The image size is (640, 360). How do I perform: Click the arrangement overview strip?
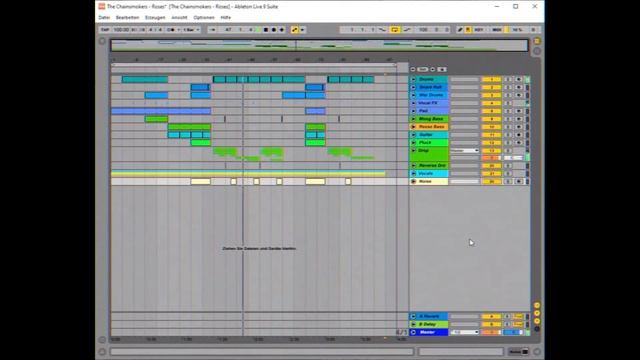(319, 45)
